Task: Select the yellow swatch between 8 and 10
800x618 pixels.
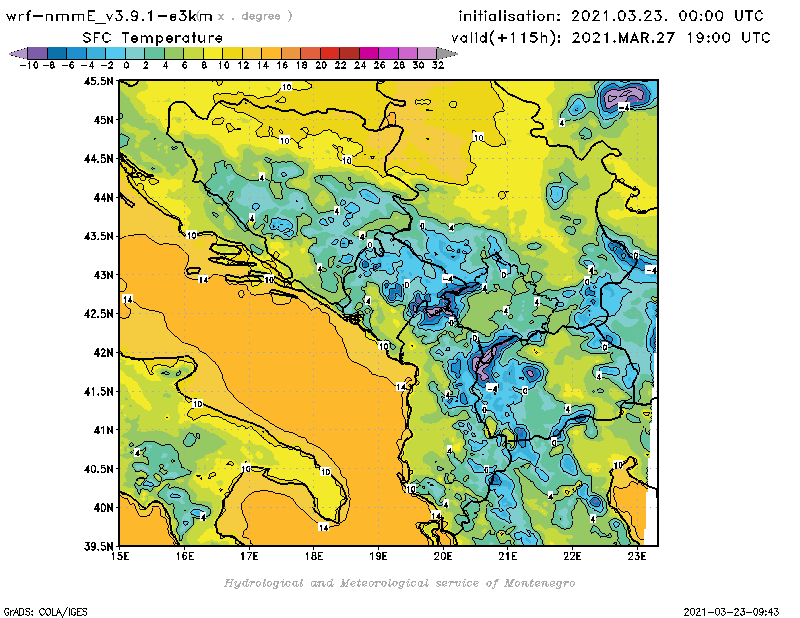Action: pyautogui.click(x=213, y=52)
